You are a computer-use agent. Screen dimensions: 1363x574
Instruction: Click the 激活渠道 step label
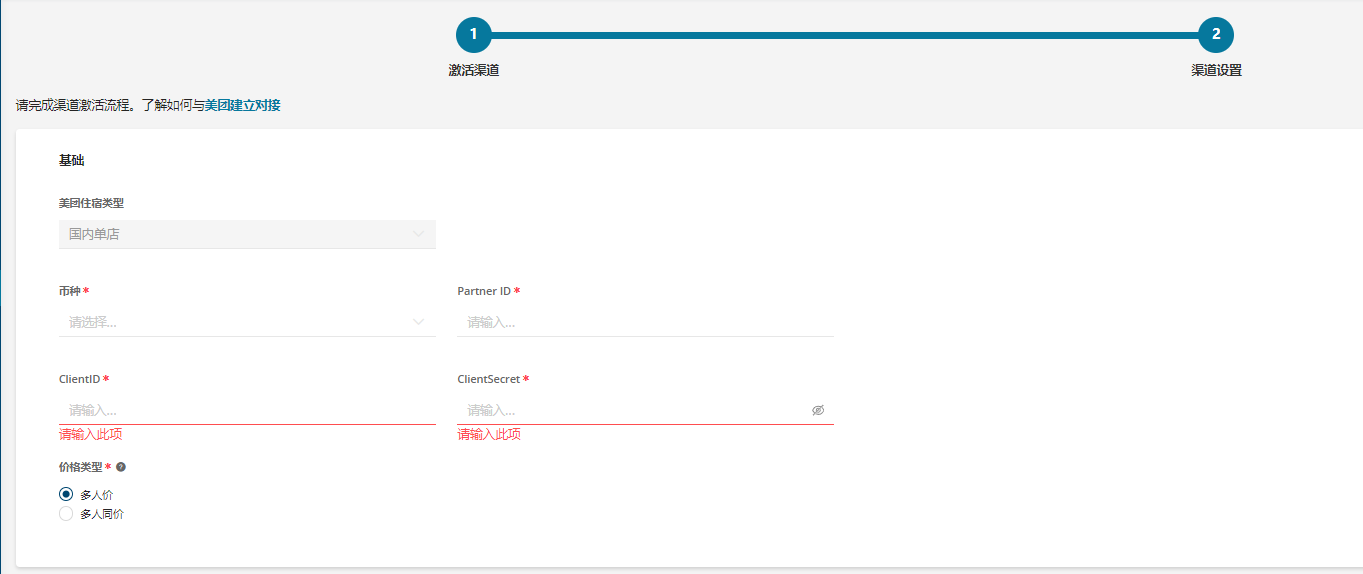point(474,71)
